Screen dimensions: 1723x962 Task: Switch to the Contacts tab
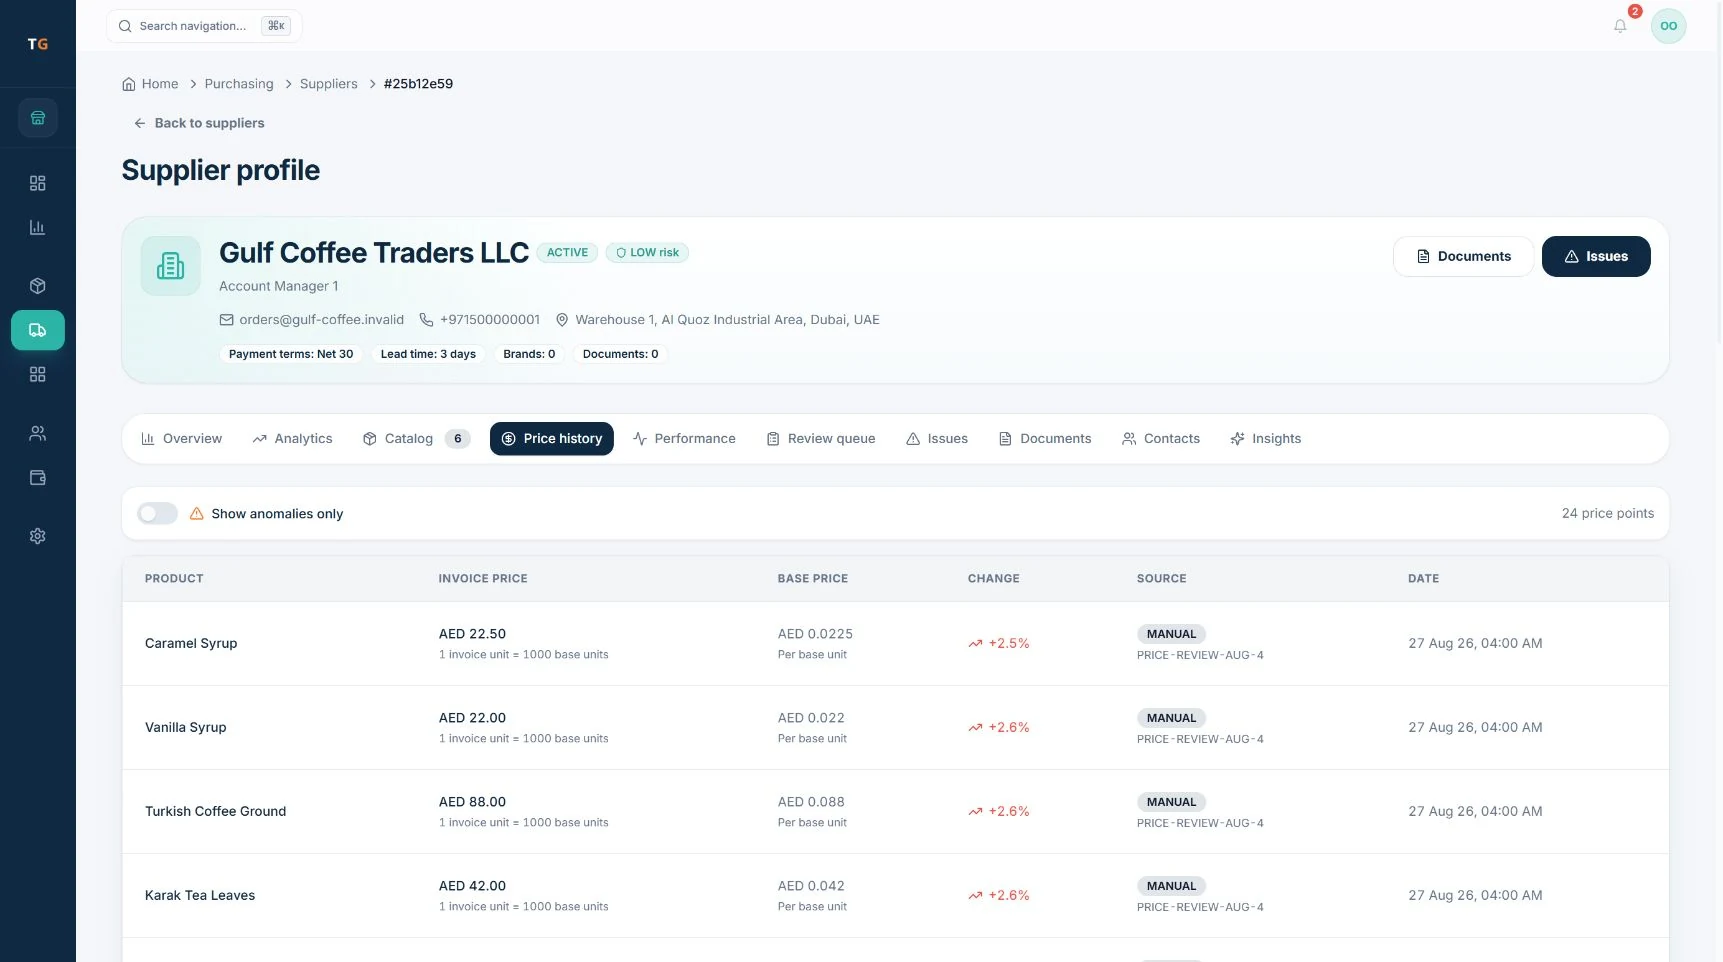pyautogui.click(x=1161, y=439)
